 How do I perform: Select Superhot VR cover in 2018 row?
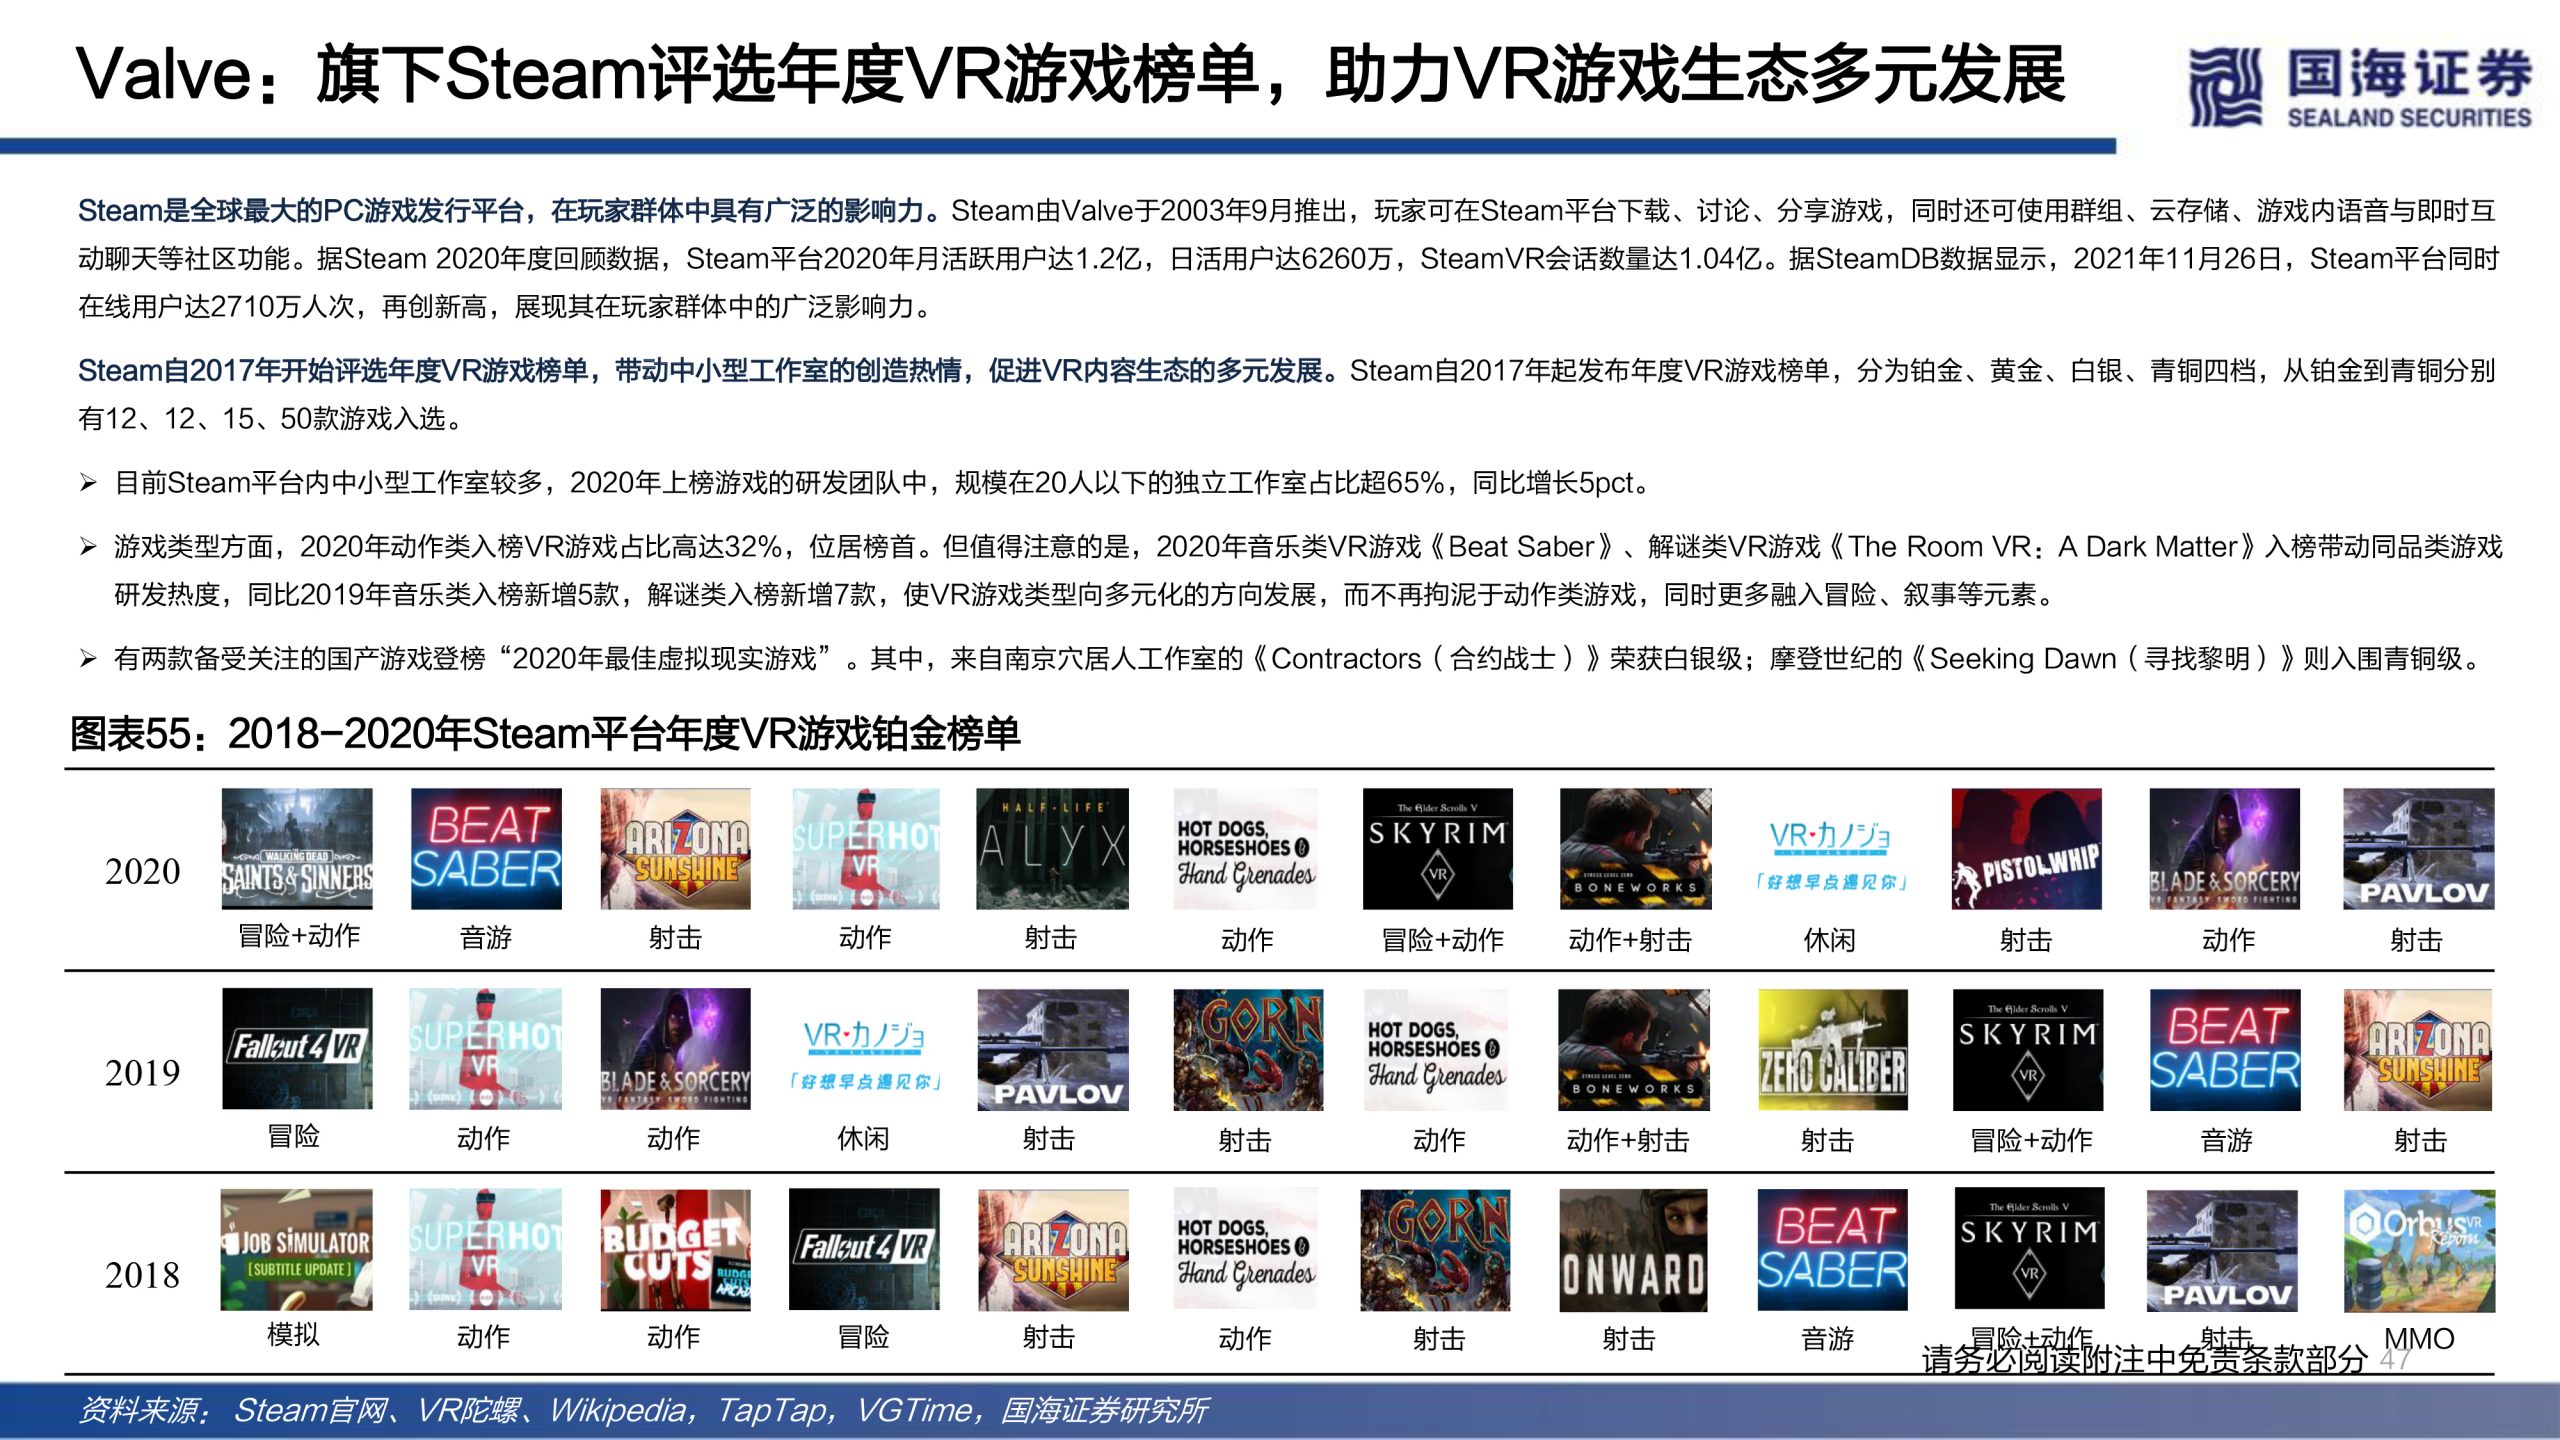485,1249
